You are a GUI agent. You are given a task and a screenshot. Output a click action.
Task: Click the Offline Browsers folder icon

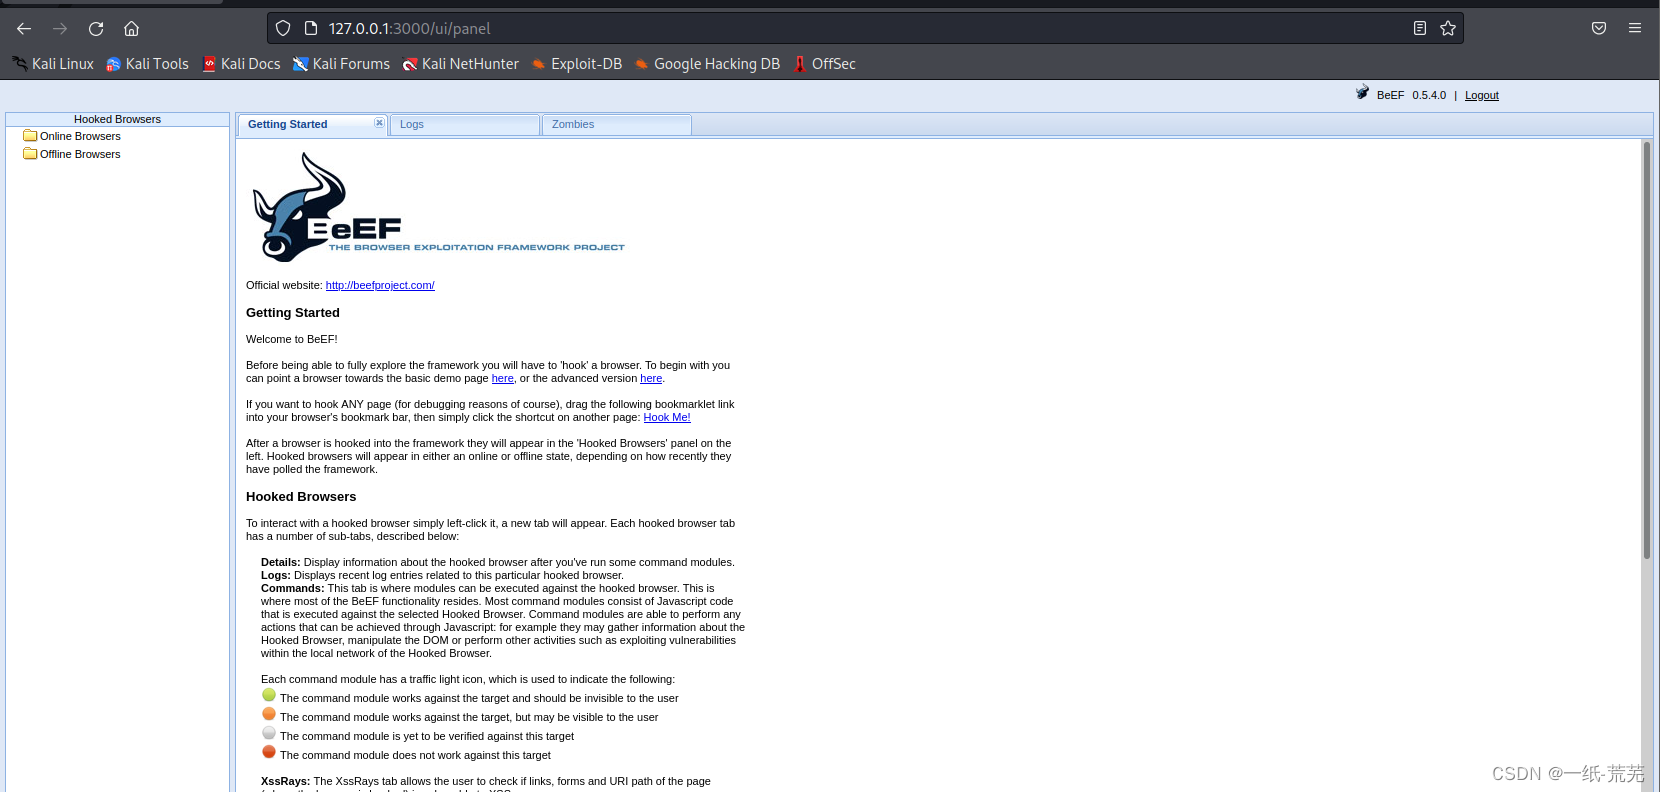30,154
